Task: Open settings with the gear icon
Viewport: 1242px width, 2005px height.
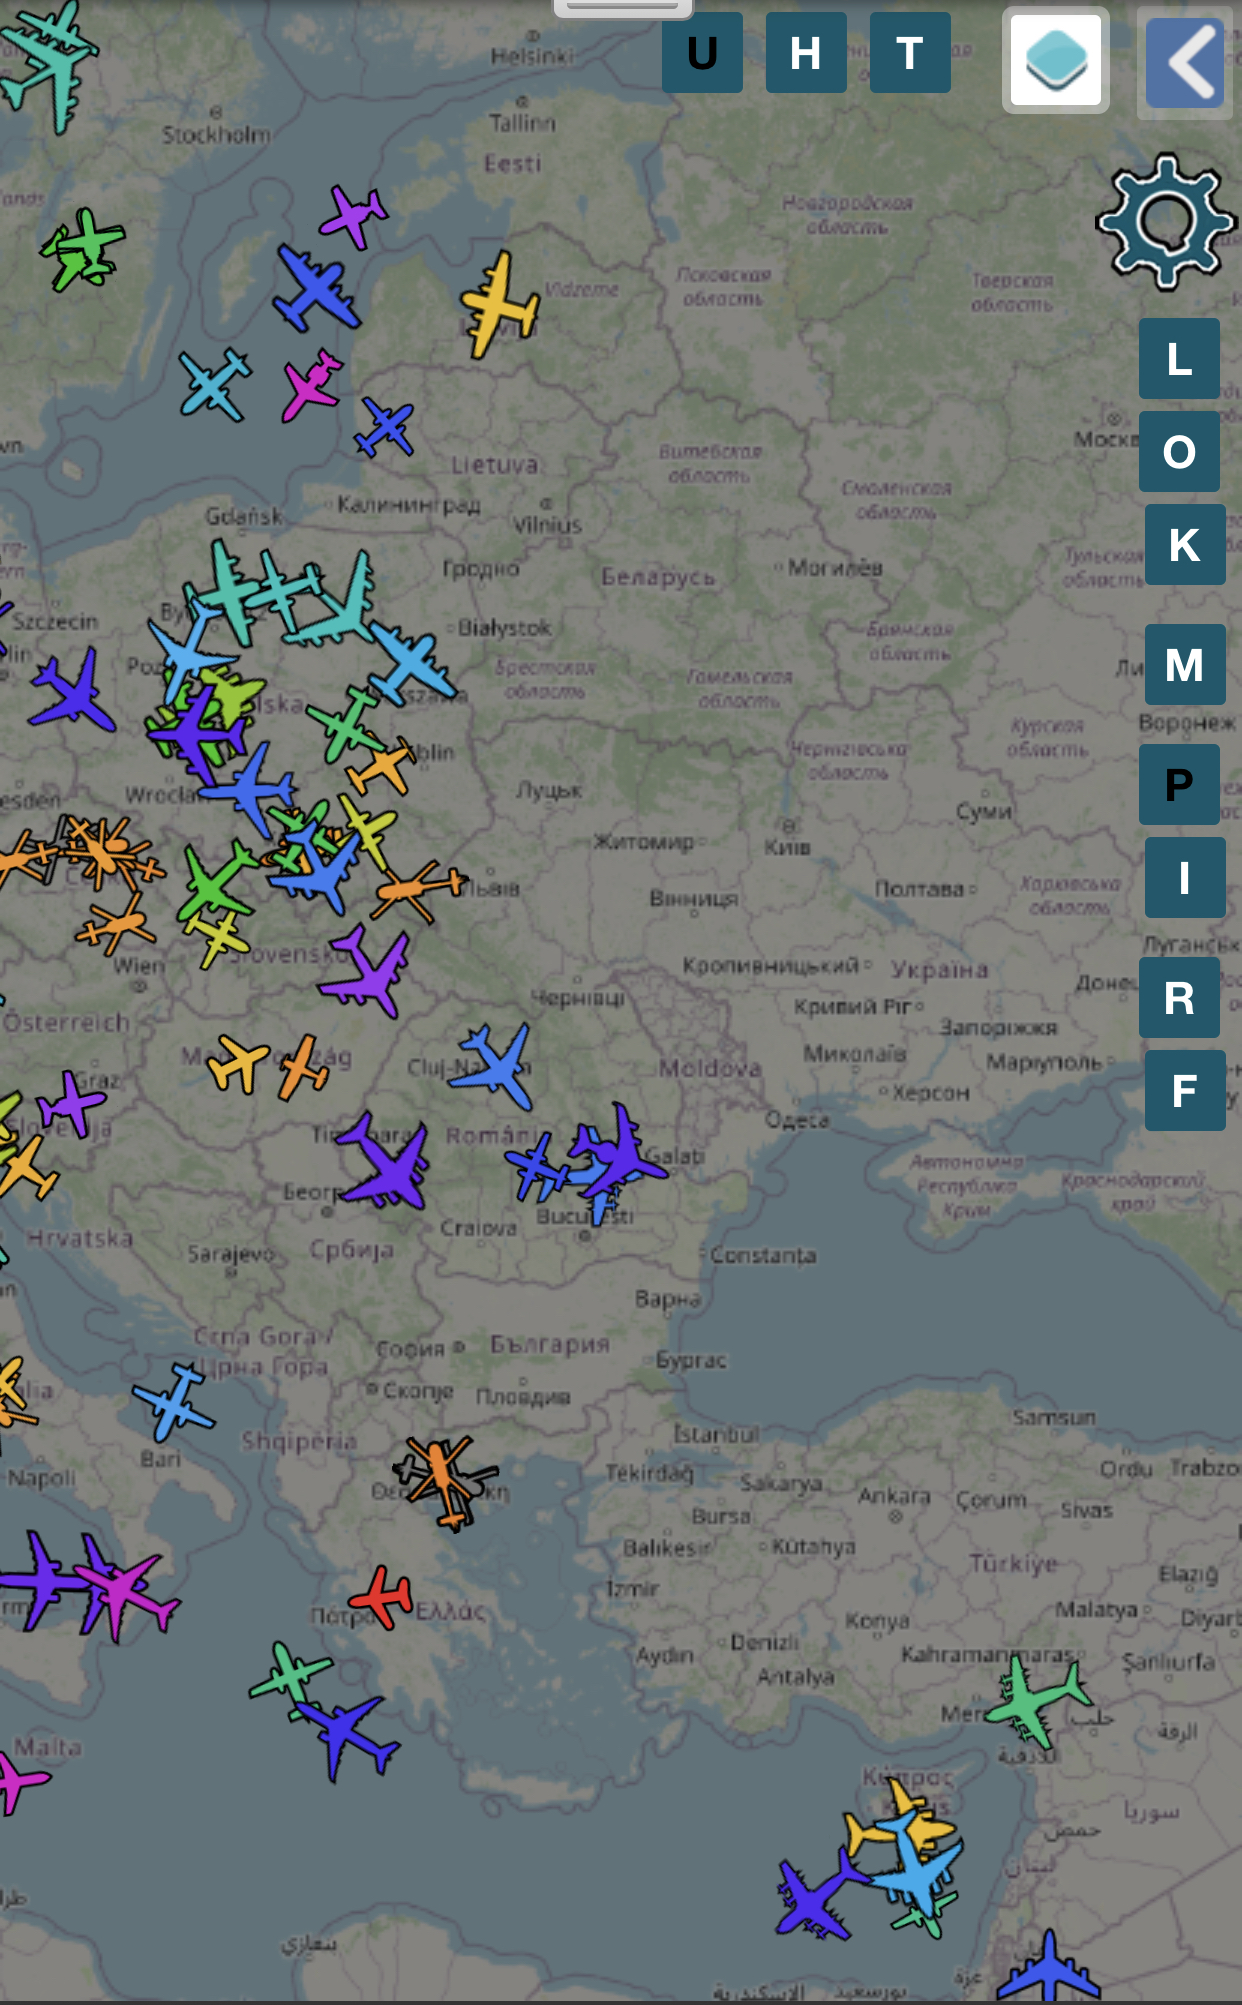Action: click(x=1165, y=222)
